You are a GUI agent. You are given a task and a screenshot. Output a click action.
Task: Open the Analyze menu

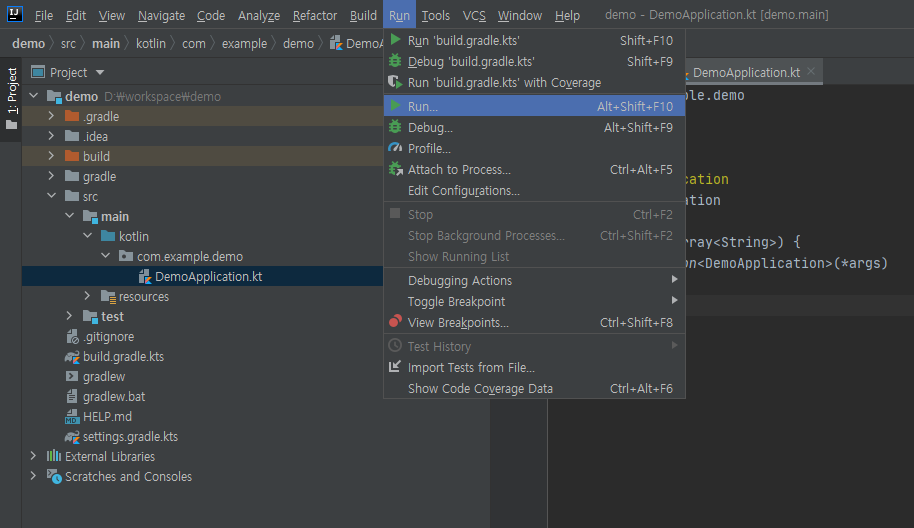tap(259, 15)
